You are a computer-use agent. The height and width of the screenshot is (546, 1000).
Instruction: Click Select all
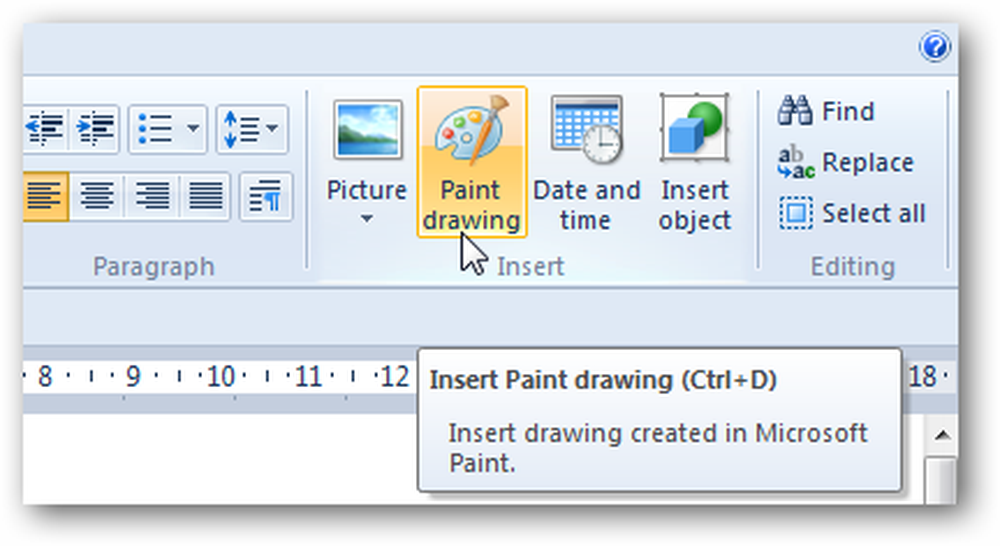click(852, 213)
